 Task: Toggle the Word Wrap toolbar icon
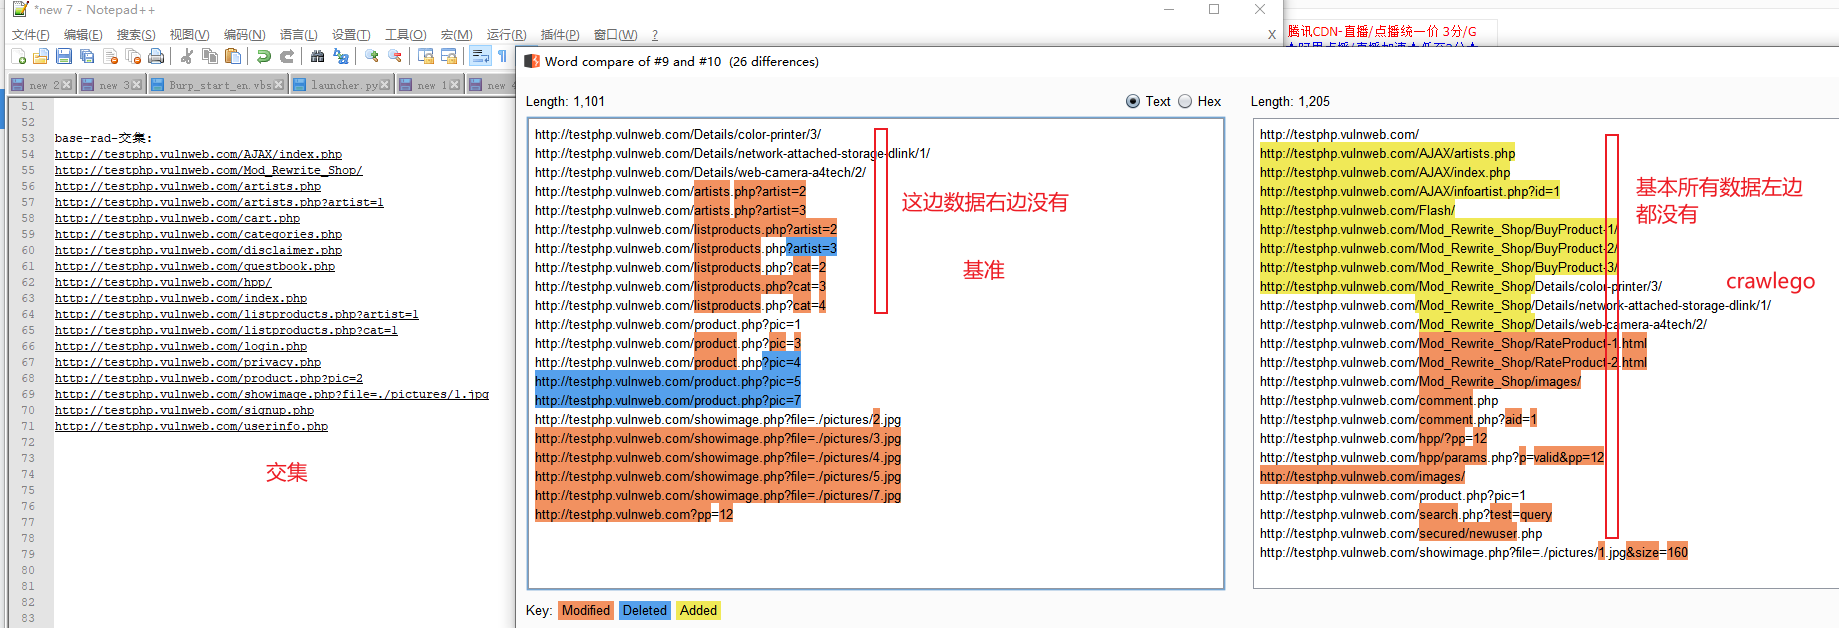480,56
